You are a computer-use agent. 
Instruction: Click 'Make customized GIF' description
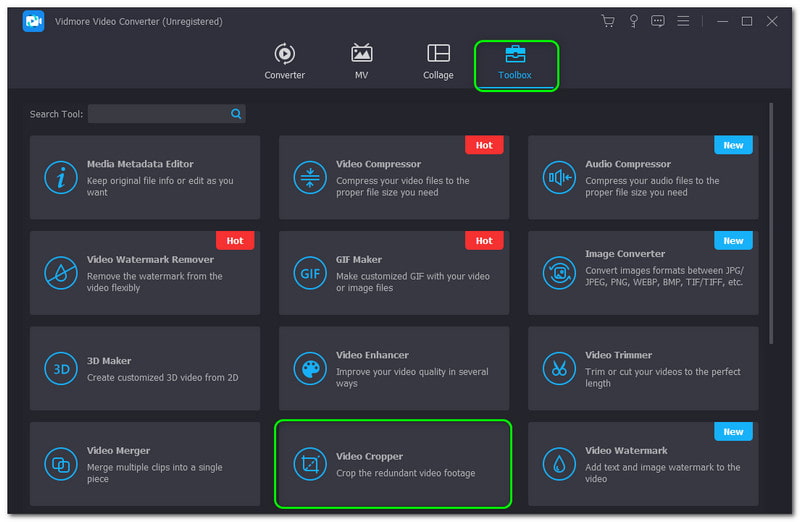(412, 282)
